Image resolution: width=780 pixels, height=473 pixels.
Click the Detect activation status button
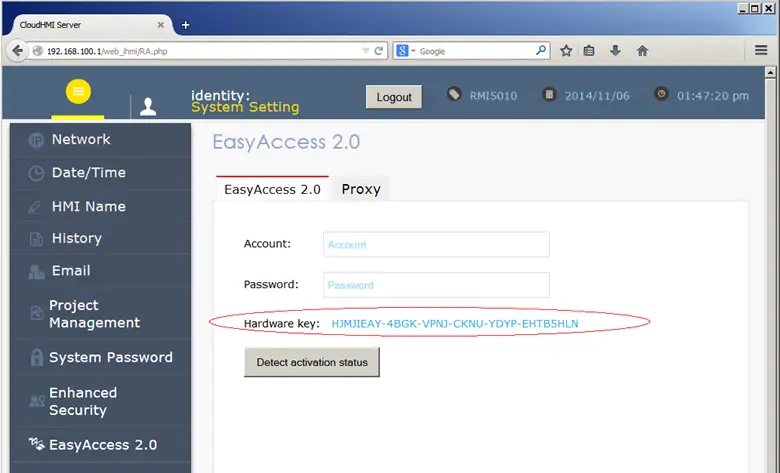click(312, 362)
